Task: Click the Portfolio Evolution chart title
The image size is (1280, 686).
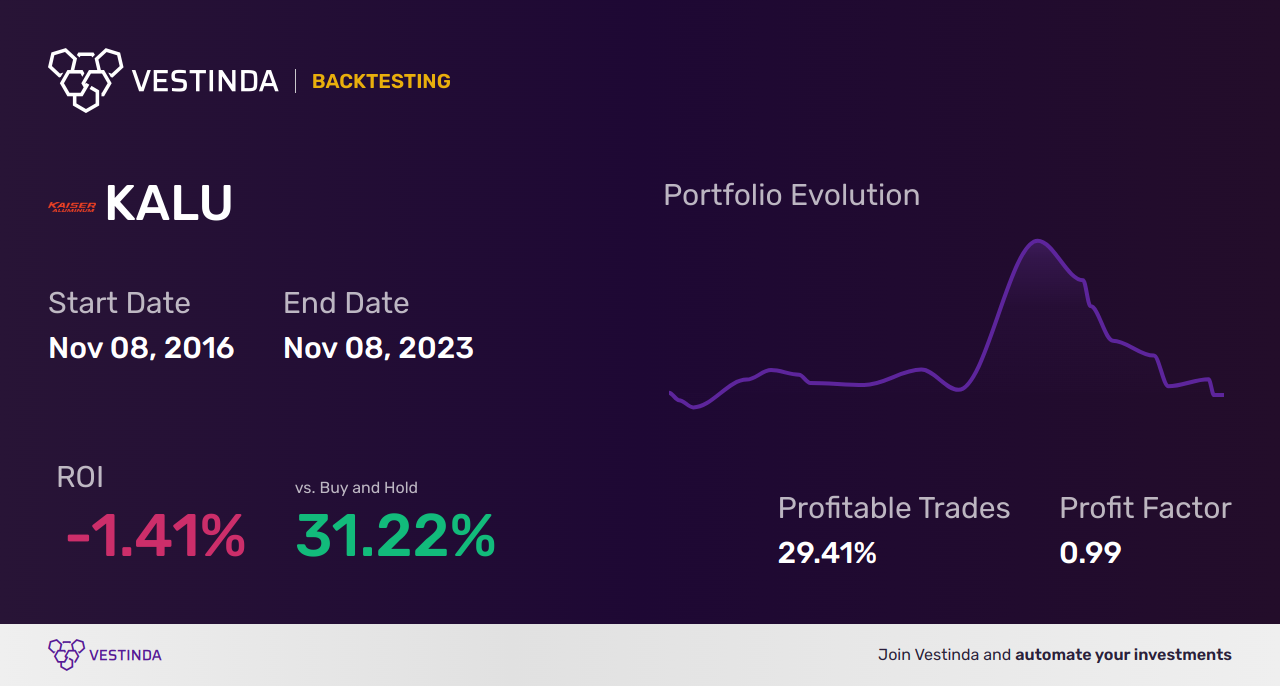Action: 791,195
